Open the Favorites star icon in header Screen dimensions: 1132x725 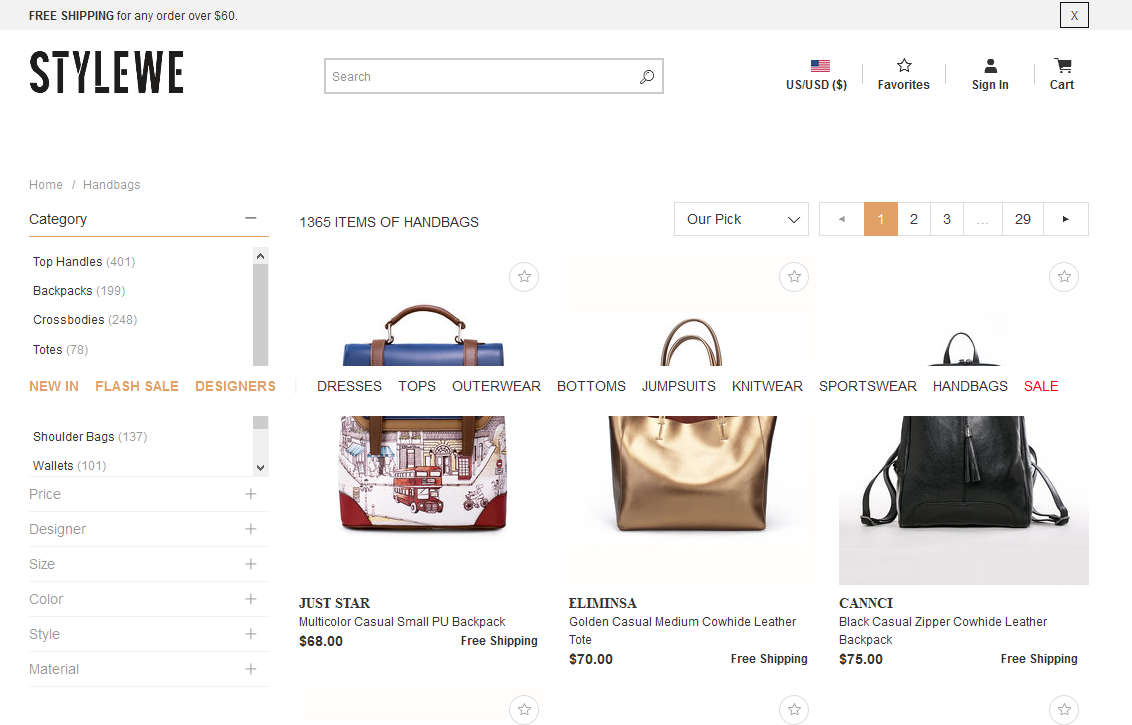[904, 66]
